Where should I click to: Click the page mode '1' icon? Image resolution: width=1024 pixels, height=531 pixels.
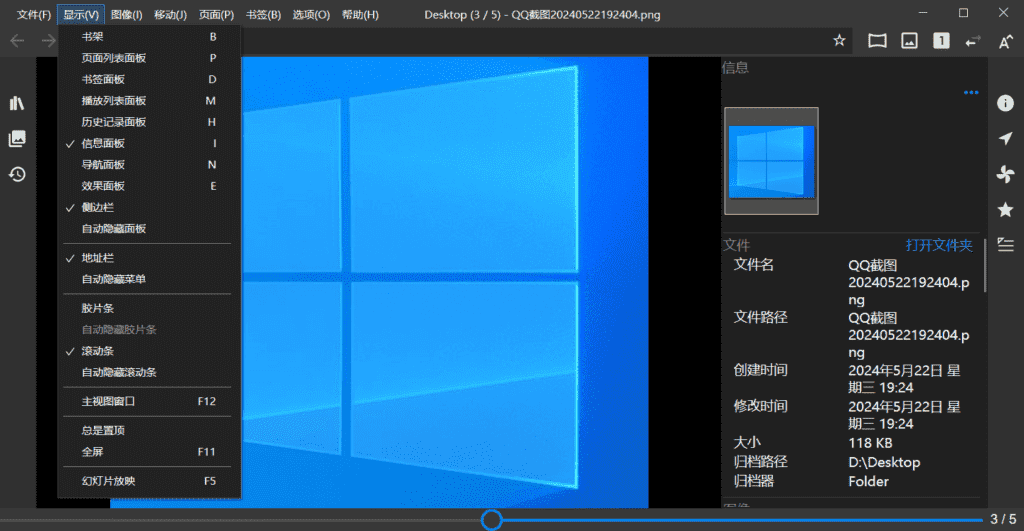tap(941, 41)
